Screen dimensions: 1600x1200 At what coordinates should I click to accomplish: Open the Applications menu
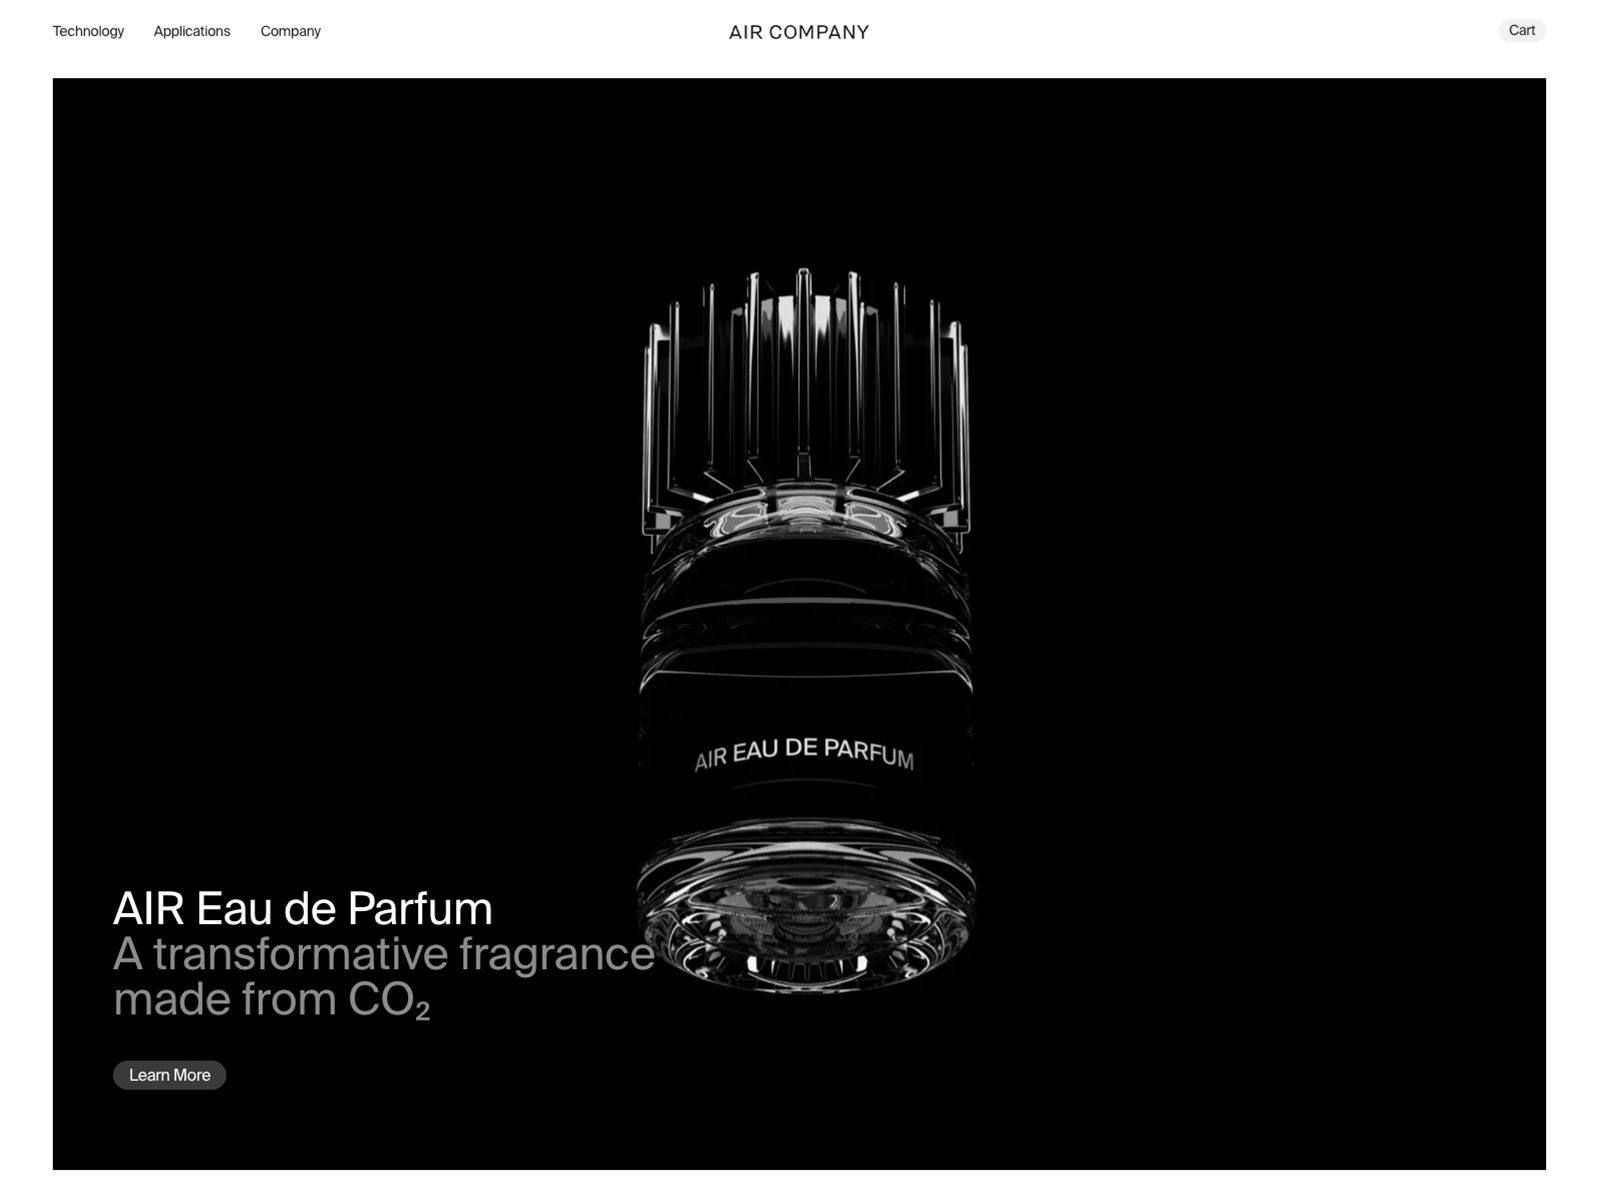click(x=192, y=31)
